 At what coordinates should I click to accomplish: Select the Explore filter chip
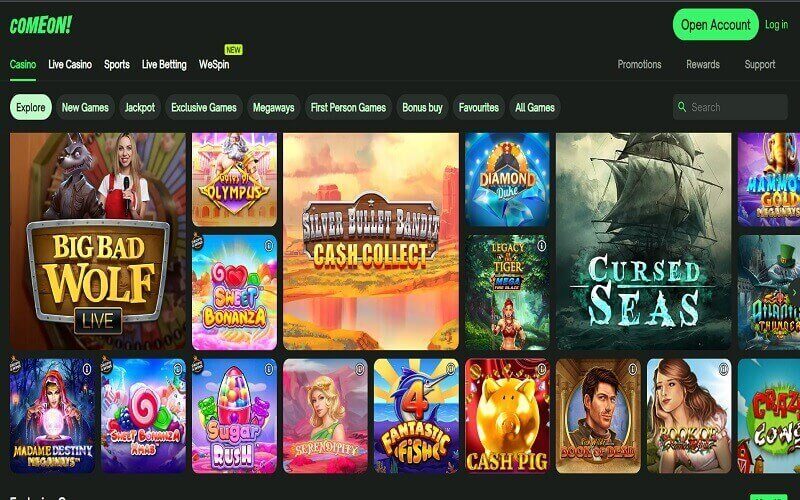(31, 107)
